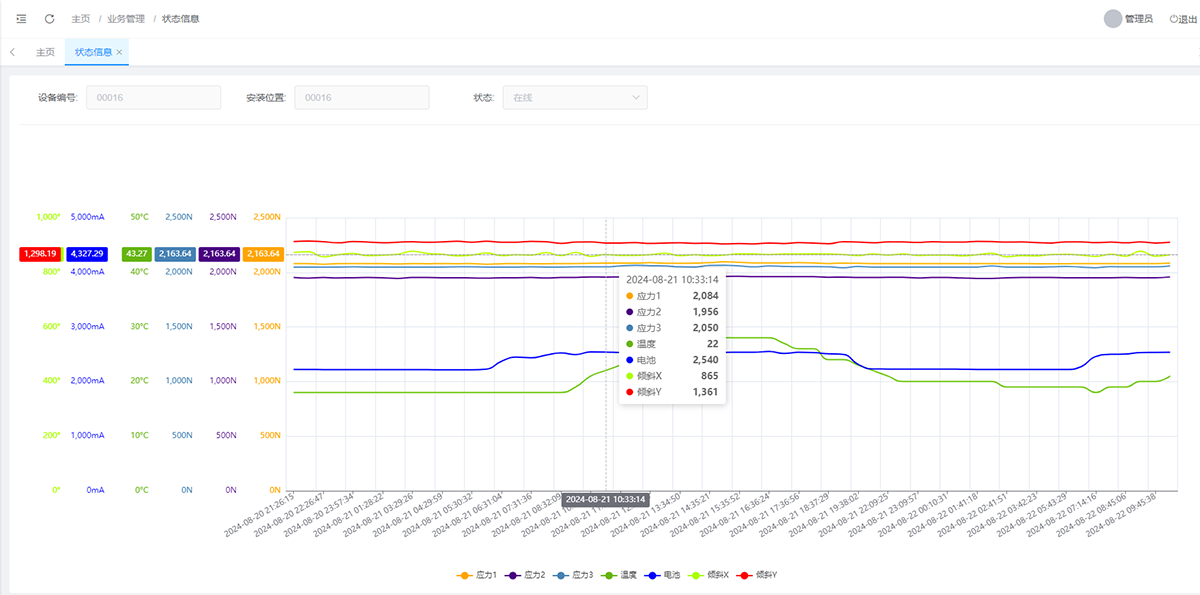Expand status select via chevron arrow
1200x595 pixels.
pos(635,98)
